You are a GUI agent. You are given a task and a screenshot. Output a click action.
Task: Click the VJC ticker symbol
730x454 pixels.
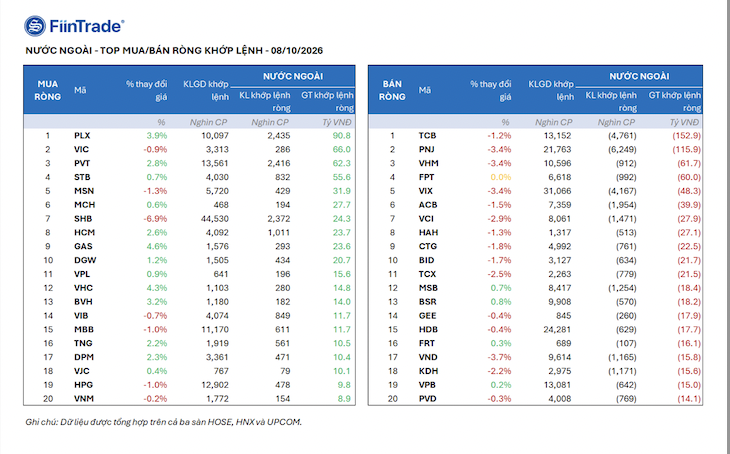(81, 371)
